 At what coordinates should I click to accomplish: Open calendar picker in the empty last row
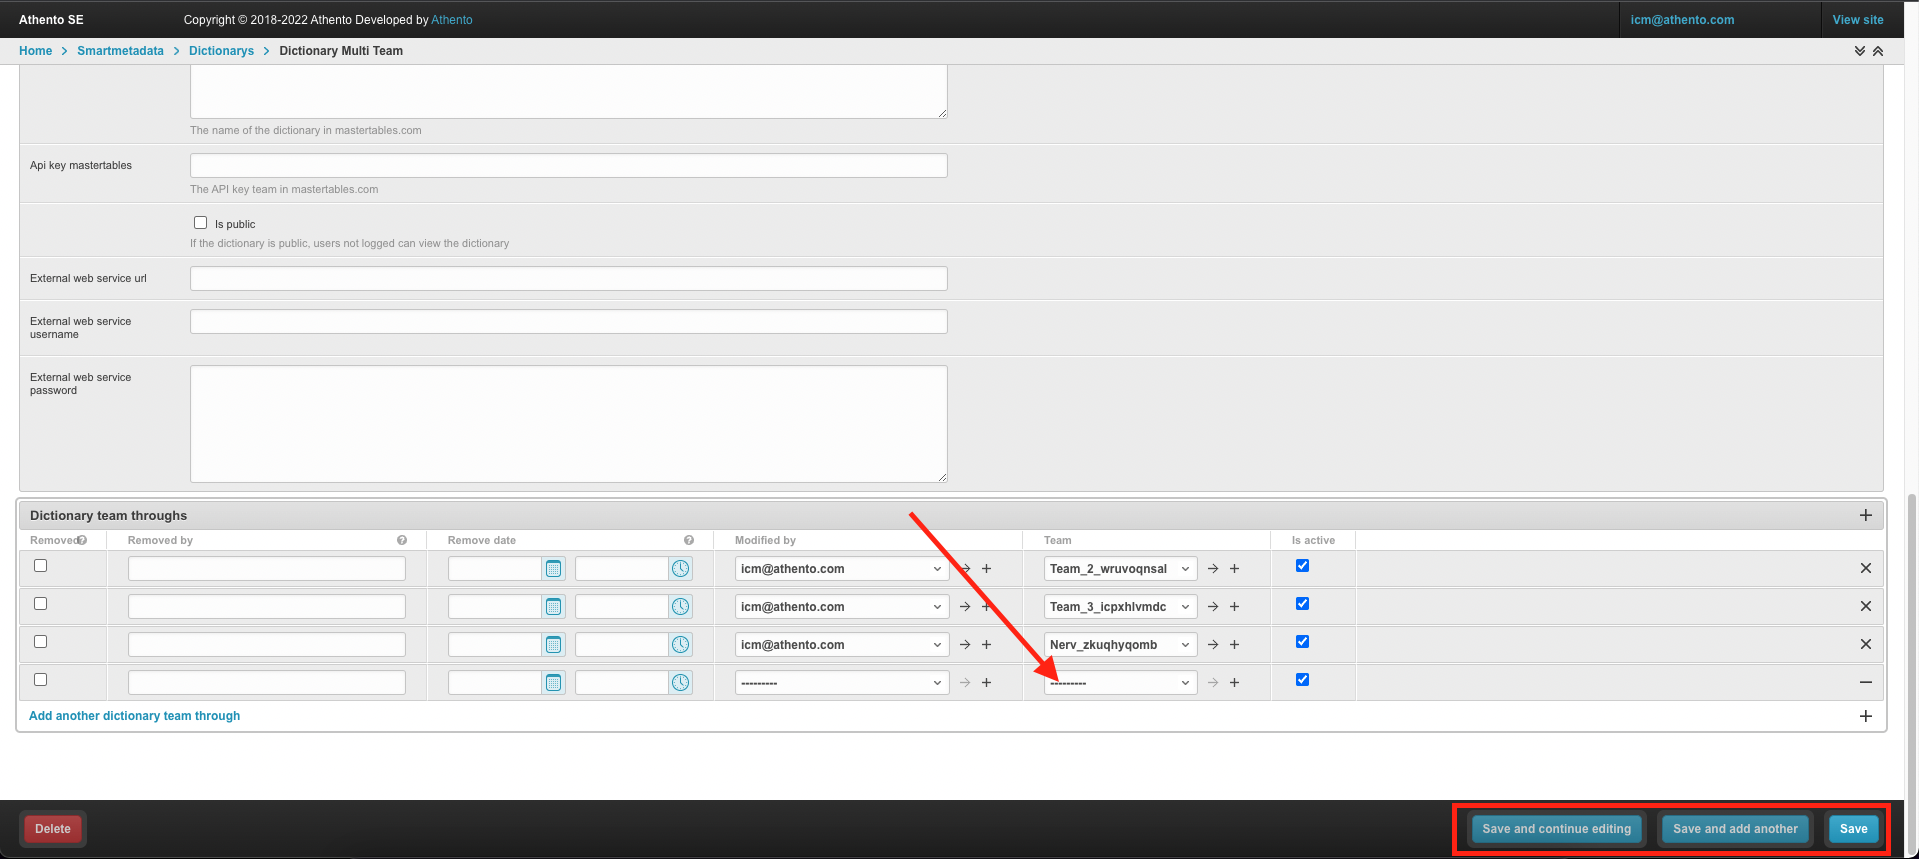[553, 683]
